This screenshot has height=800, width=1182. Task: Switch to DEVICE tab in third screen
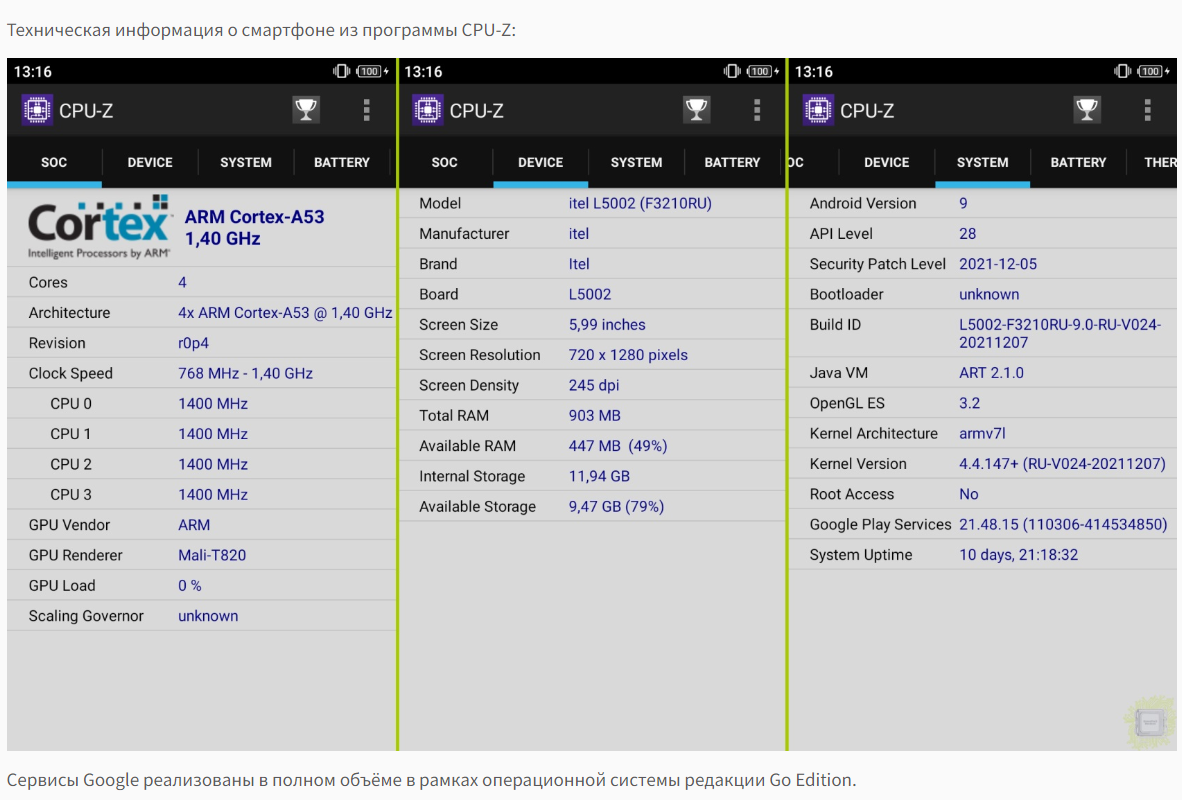pos(886,162)
